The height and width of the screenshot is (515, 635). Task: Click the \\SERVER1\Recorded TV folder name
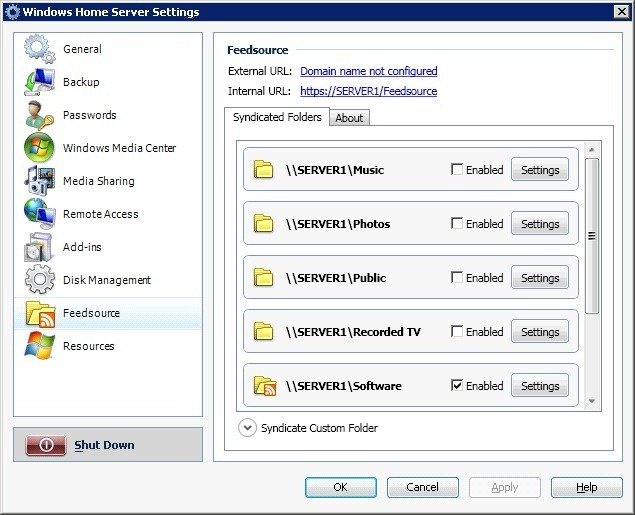353,332
